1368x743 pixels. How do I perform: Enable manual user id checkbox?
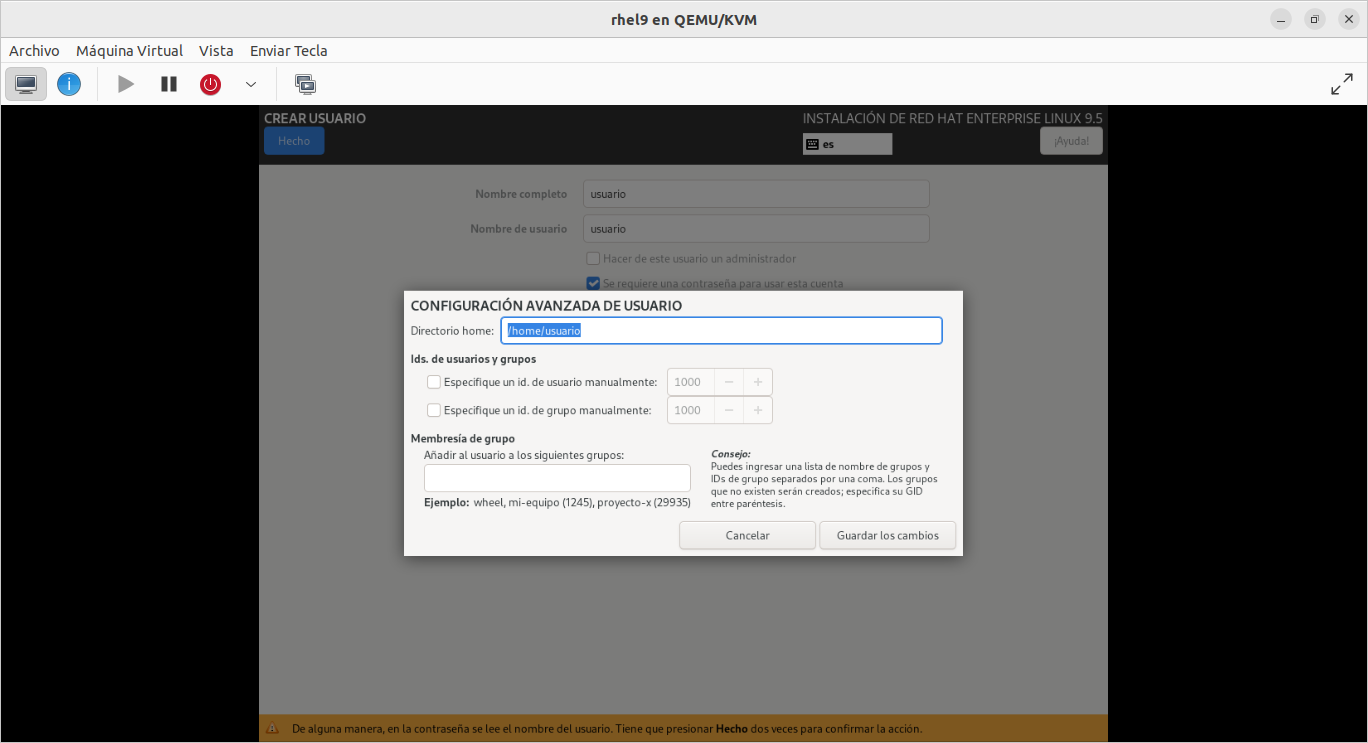[434, 382]
